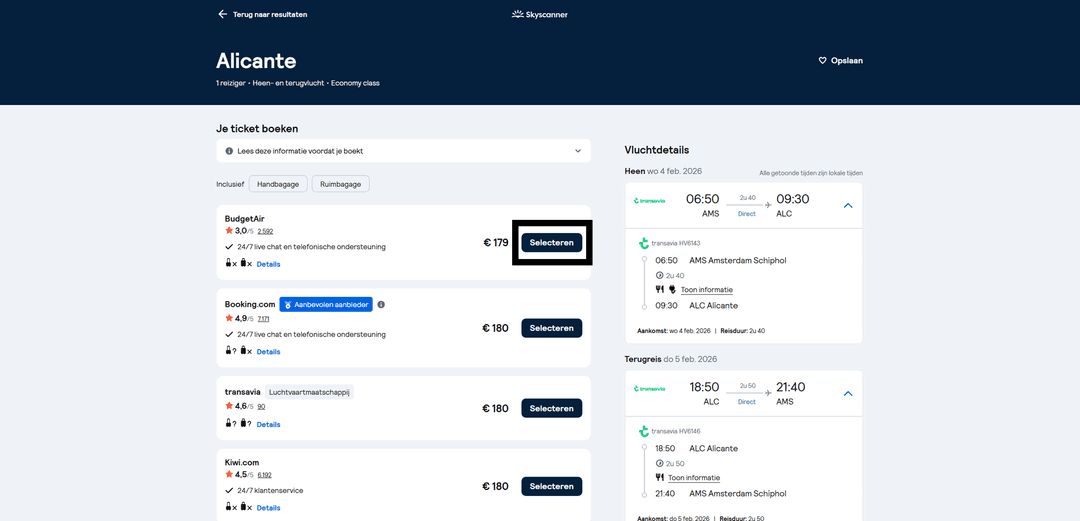This screenshot has width=1080, height=521.
Task: Click the BudgetAir rating star
Action: (x=229, y=231)
